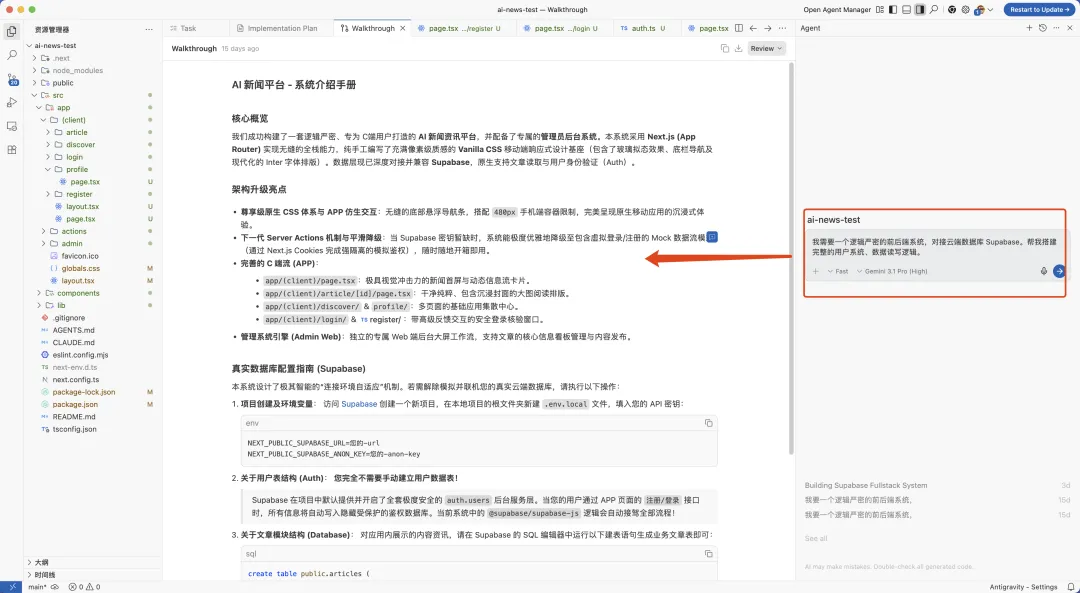This screenshot has width=1080, height=593.
Task: Toggle the Agent side panel visibility
Action: [x=920, y=10]
